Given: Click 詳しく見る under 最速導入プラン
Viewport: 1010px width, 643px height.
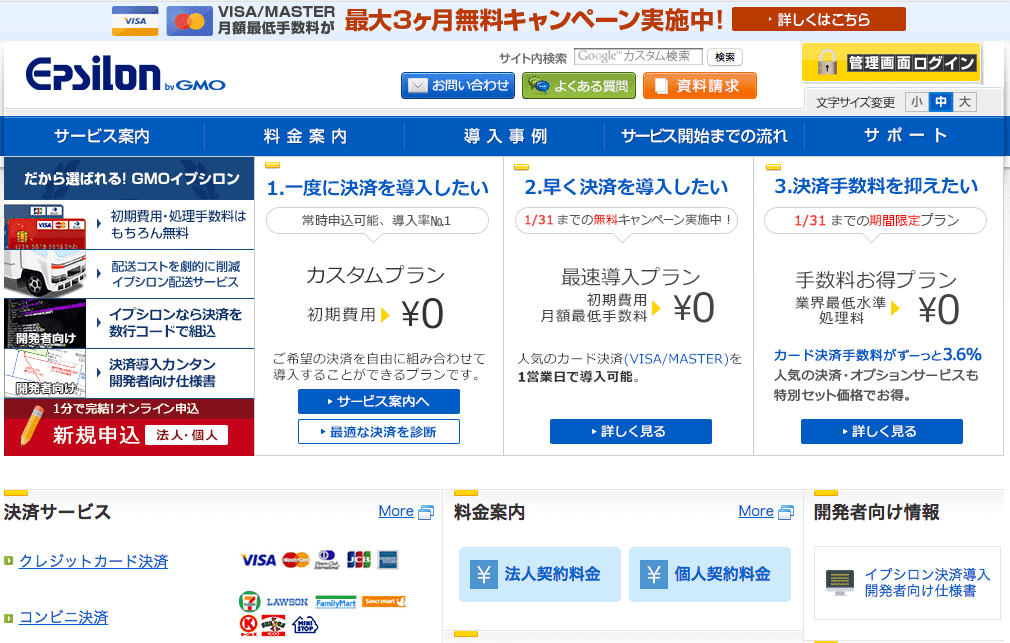Looking at the screenshot, I should [631, 432].
